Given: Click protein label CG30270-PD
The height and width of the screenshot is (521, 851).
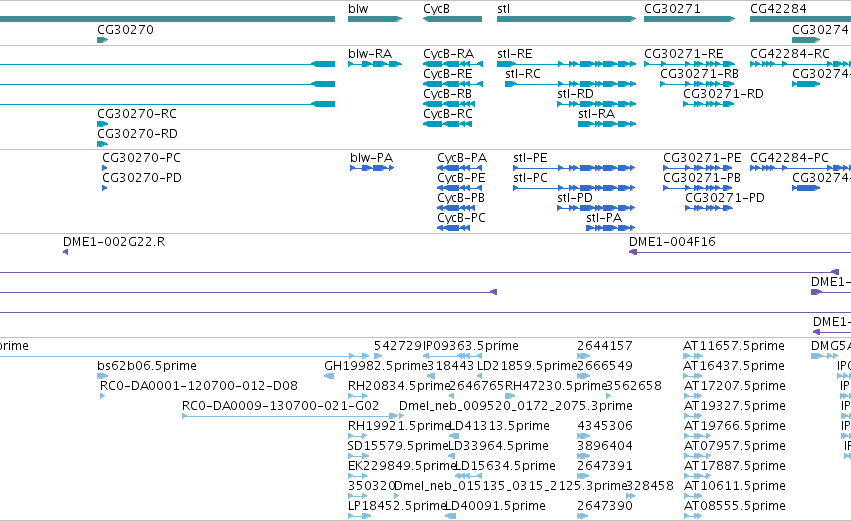Looking at the screenshot, I should point(142,178).
